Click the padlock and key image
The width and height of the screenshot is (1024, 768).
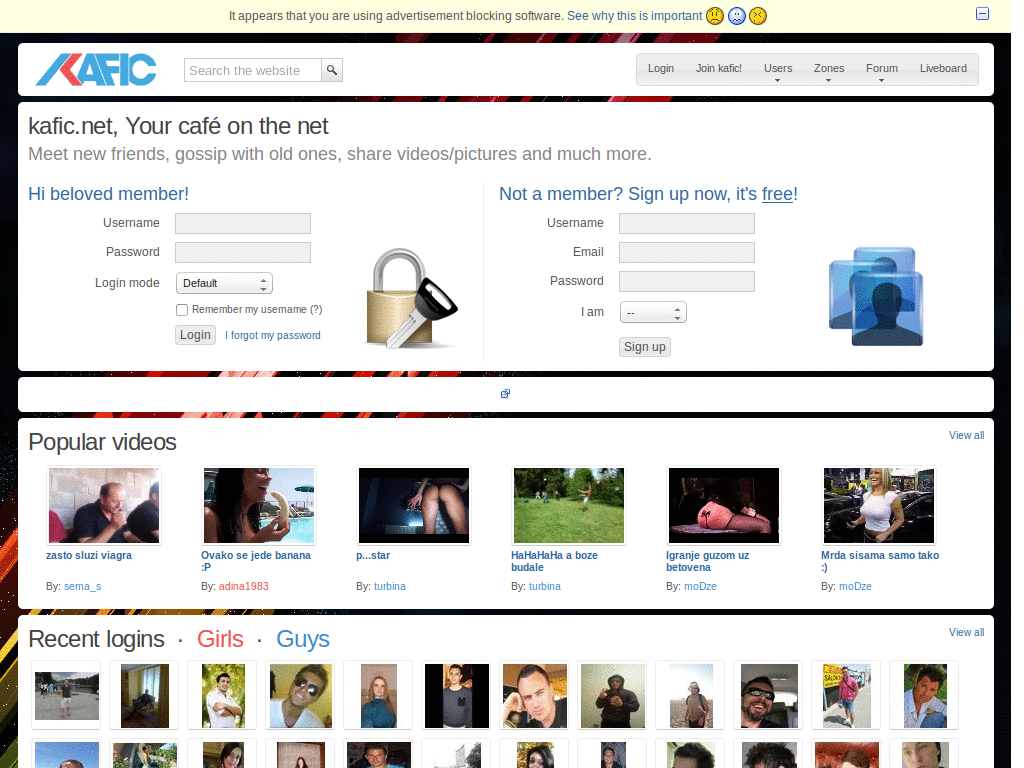(x=411, y=298)
